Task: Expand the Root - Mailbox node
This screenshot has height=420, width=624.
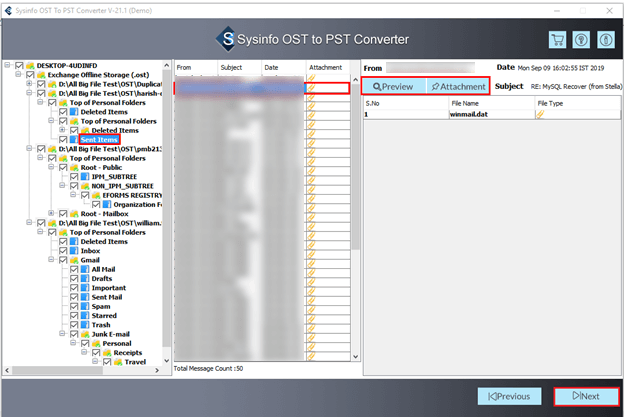Action: [x=51, y=213]
